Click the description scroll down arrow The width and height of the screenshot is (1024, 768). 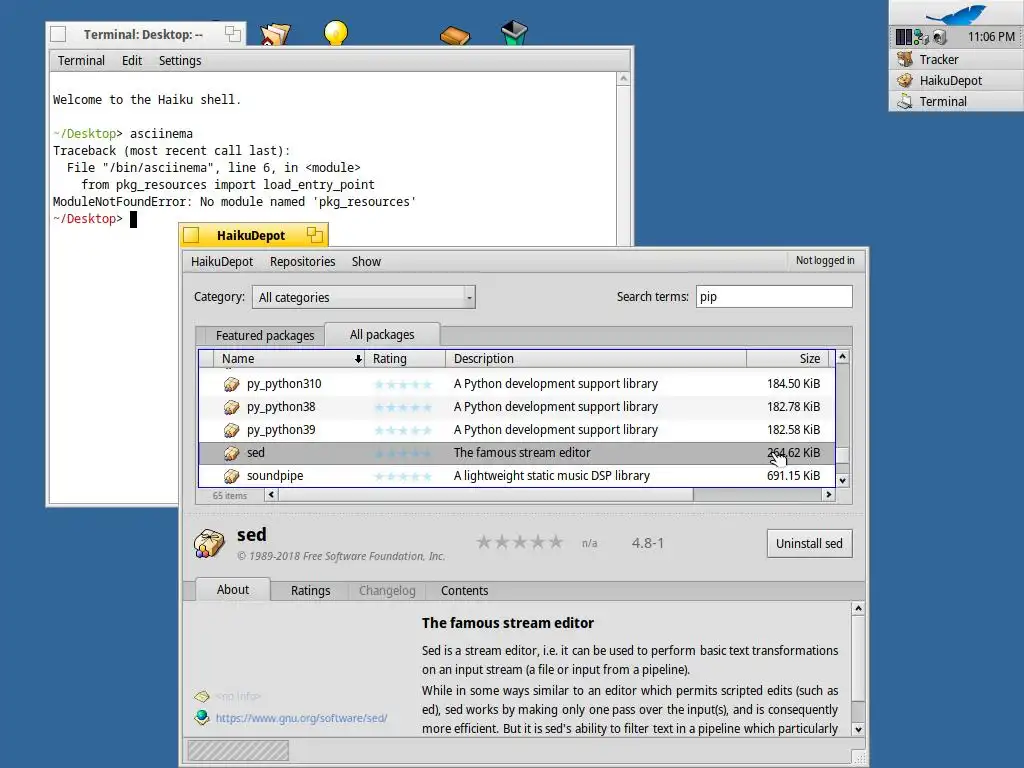tap(858, 729)
